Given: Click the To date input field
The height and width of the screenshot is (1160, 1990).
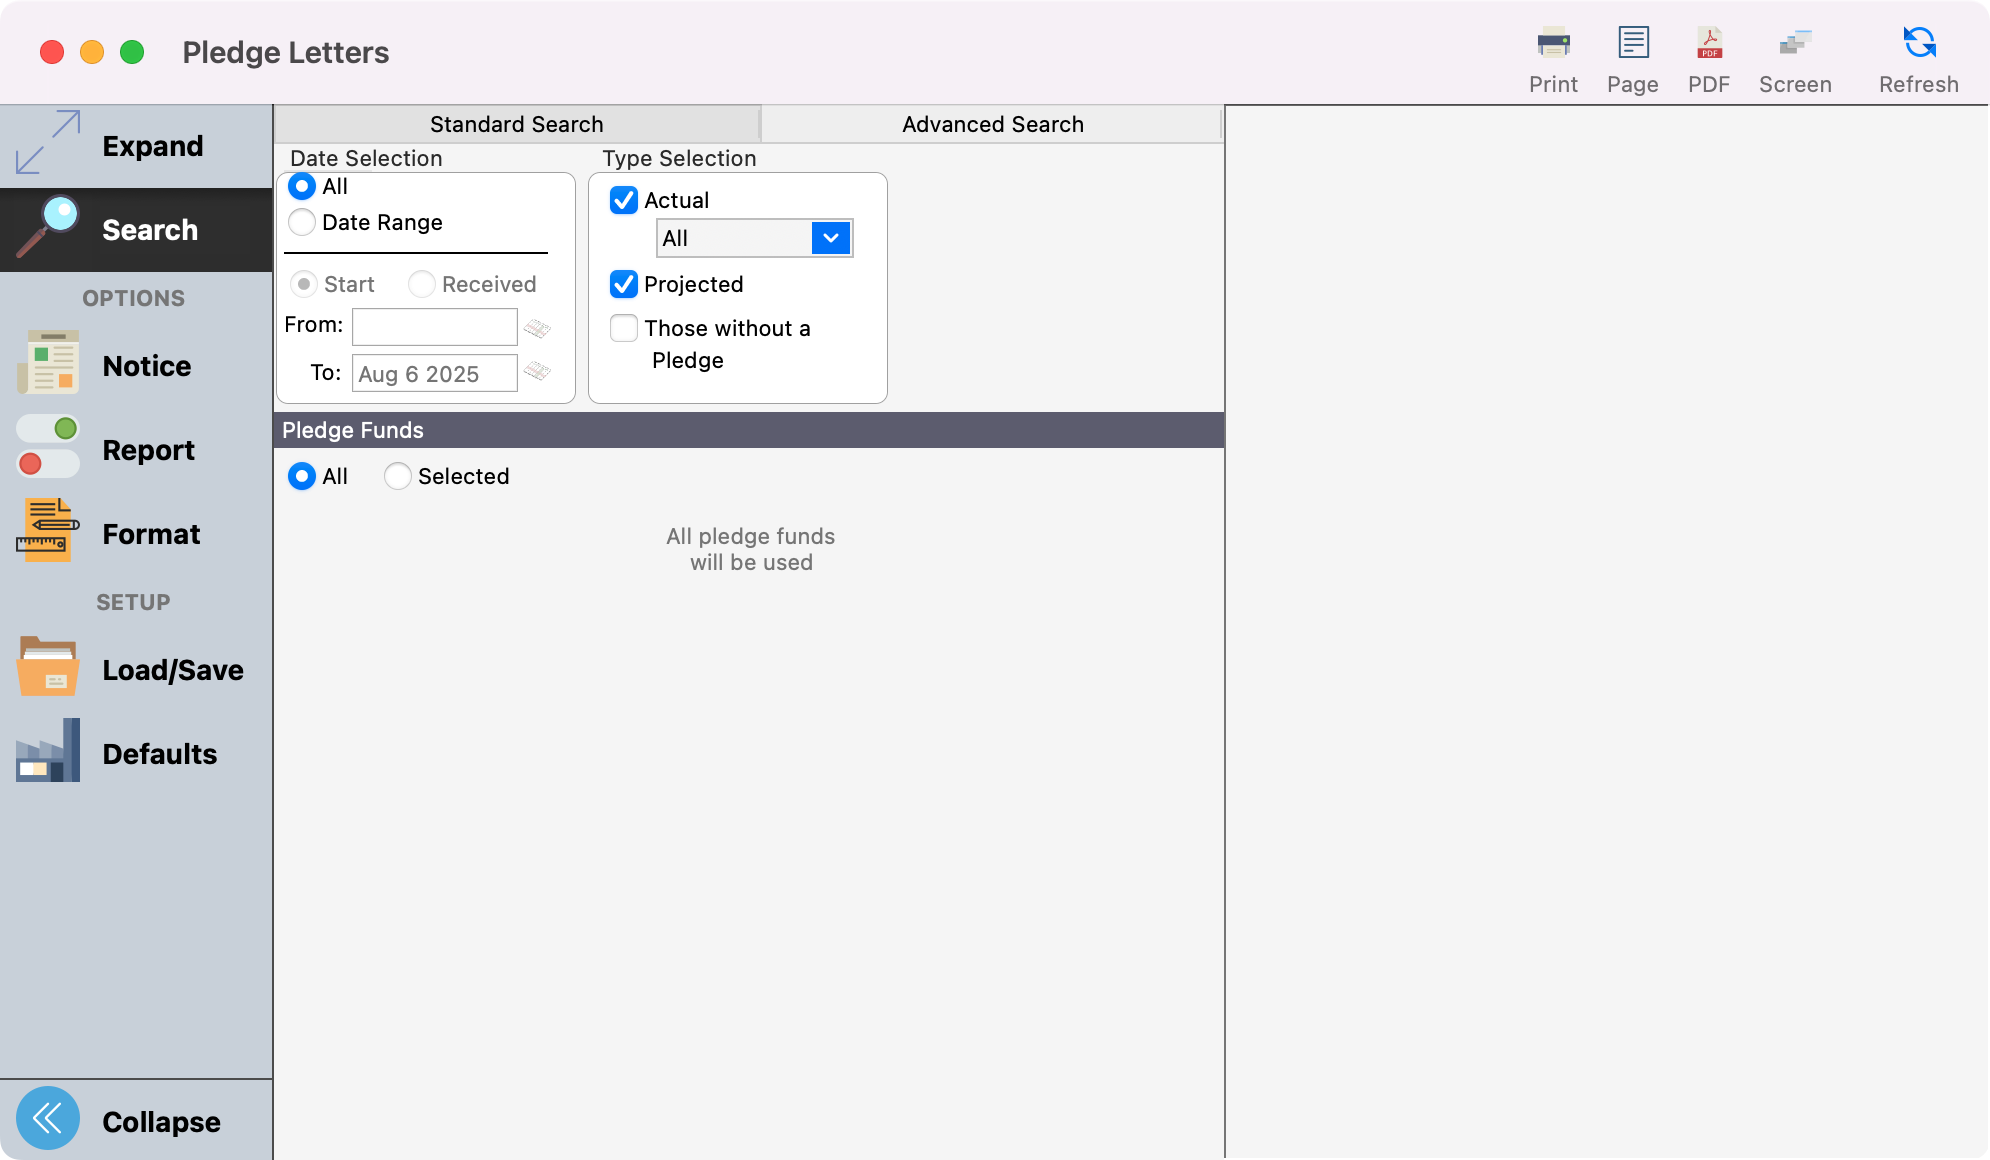Looking at the screenshot, I should click(434, 374).
